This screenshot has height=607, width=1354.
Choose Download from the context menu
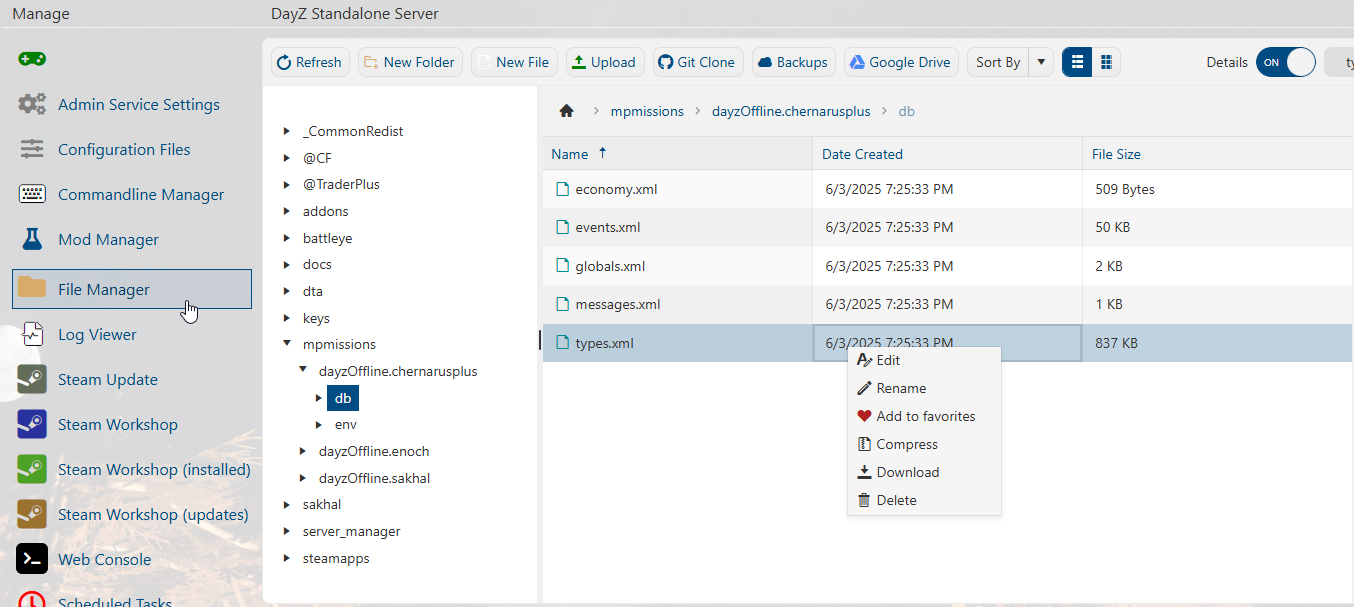924,472
